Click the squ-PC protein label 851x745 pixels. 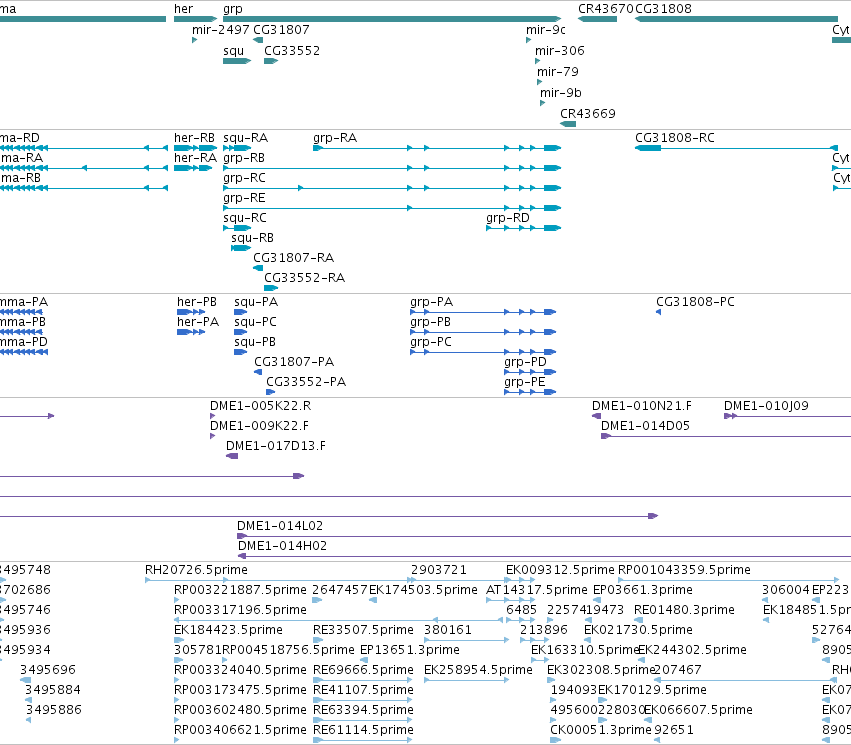pos(255,322)
